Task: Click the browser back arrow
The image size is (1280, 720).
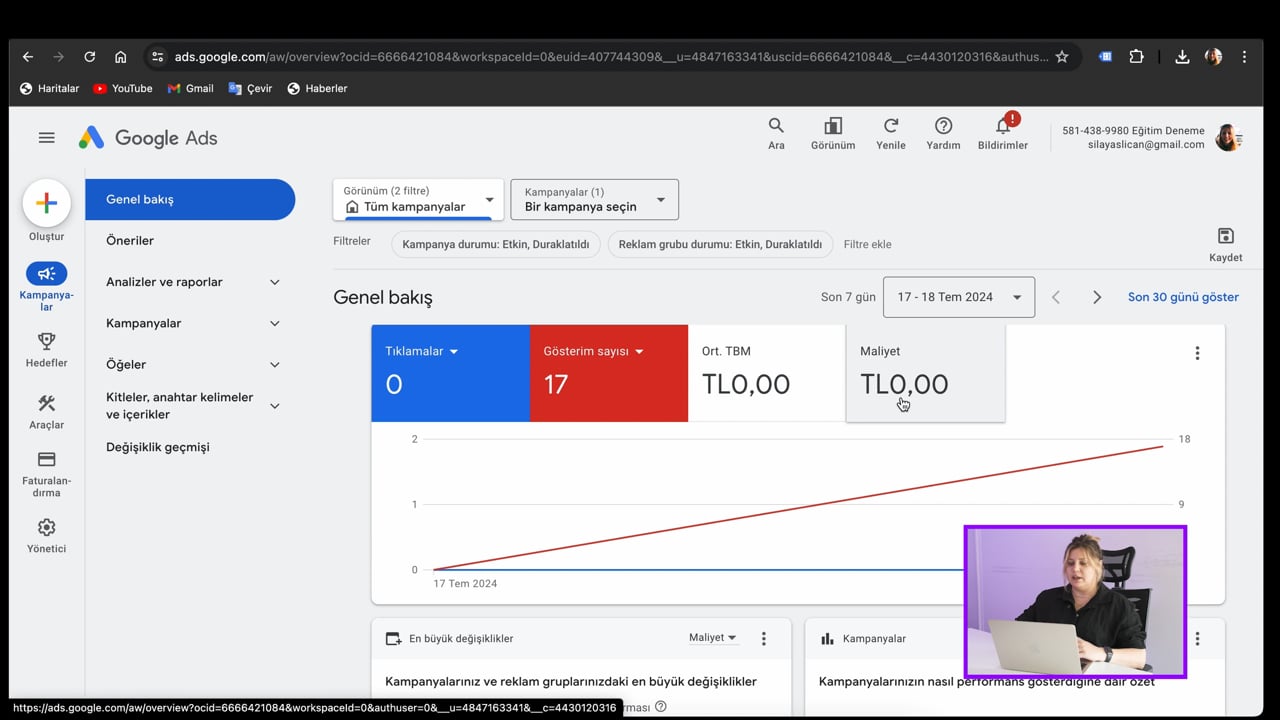Action: pyautogui.click(x=28, y=57)
